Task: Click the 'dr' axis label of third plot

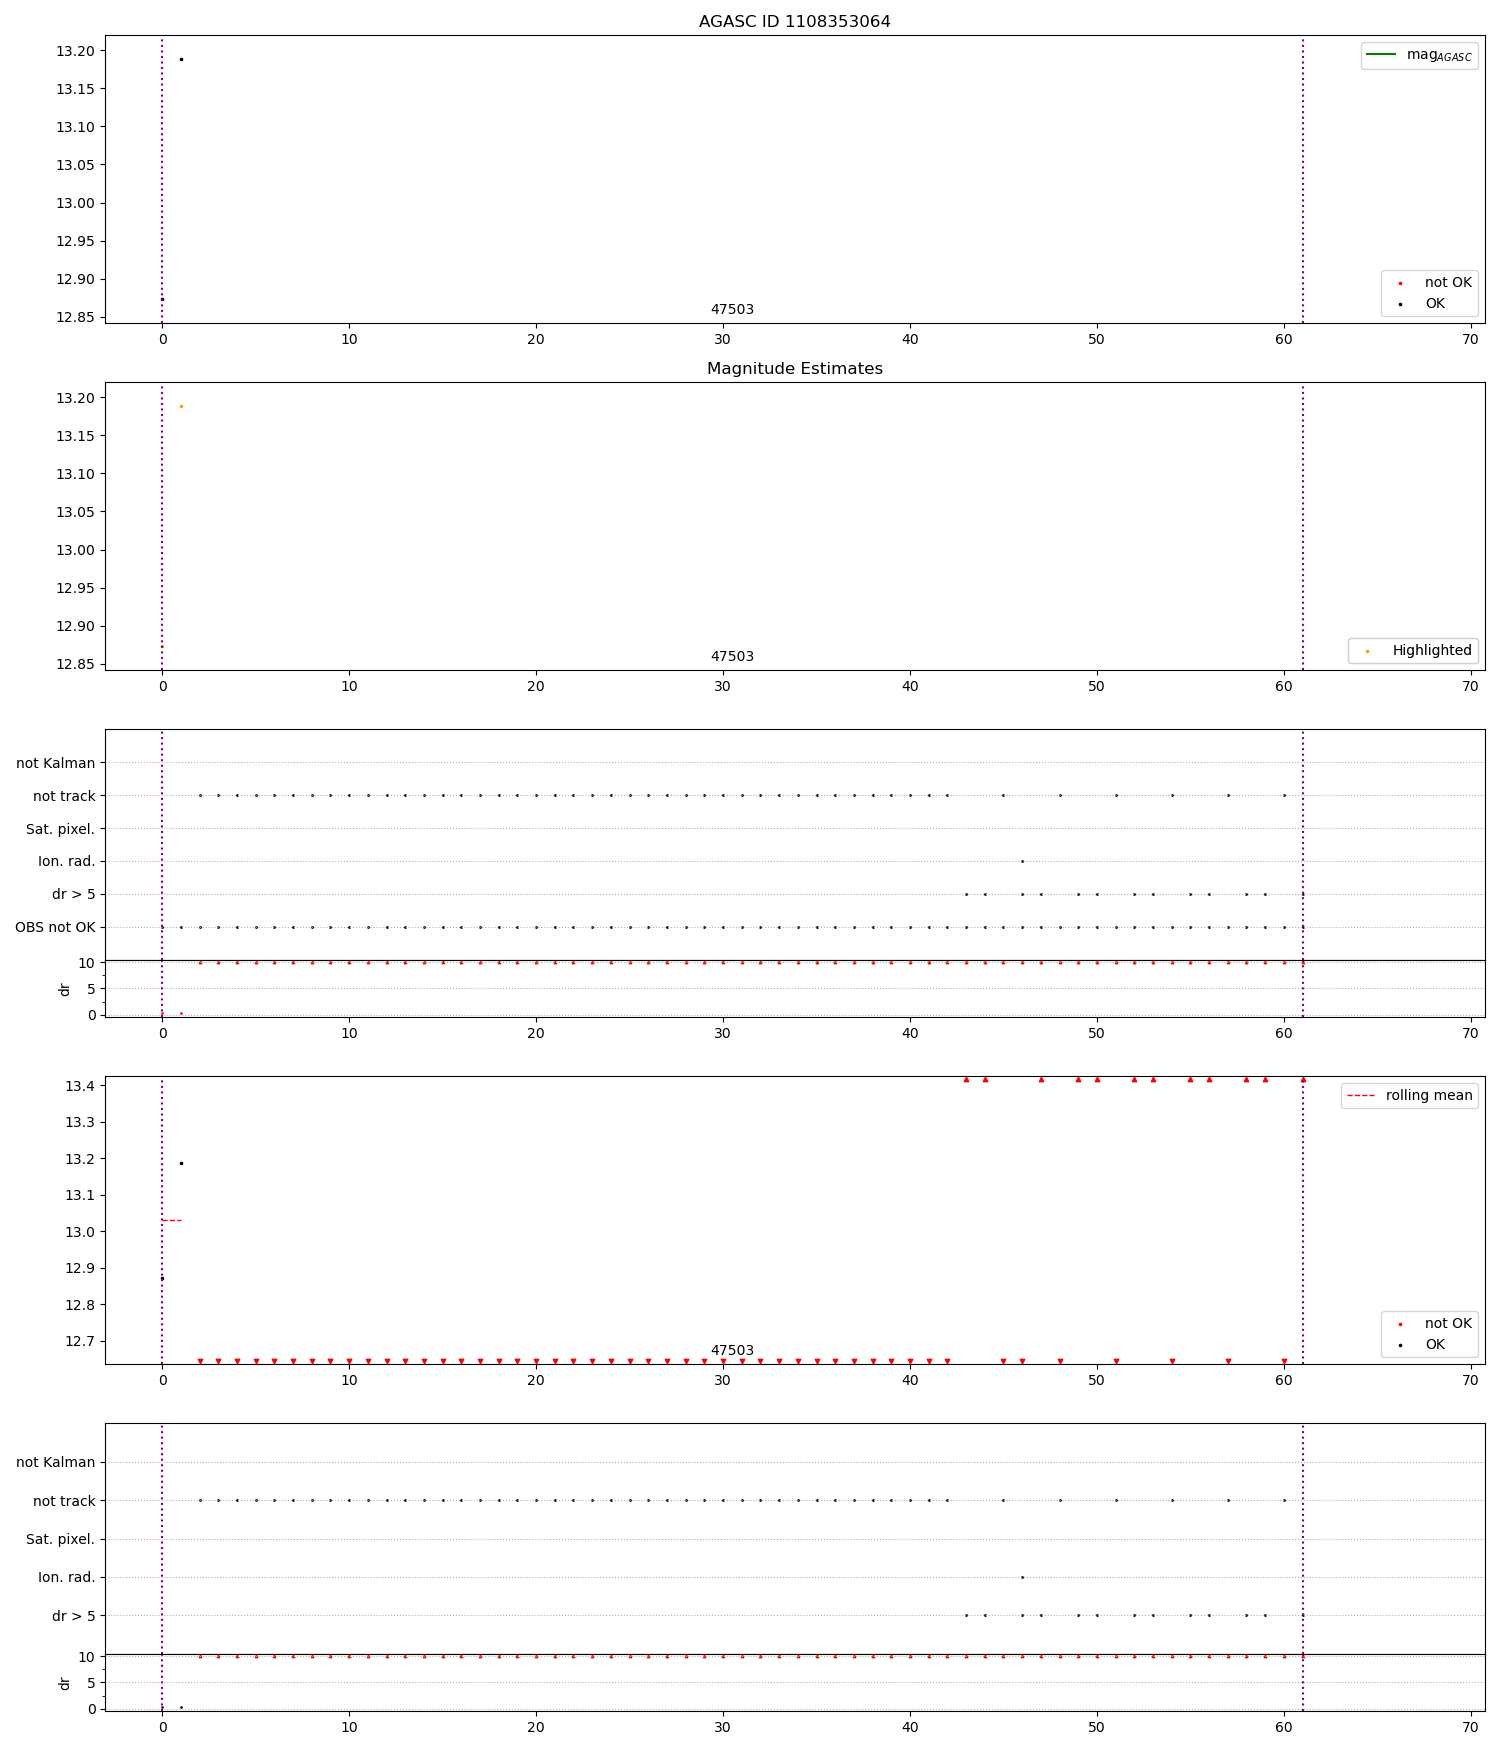Action: click(65, 989)
